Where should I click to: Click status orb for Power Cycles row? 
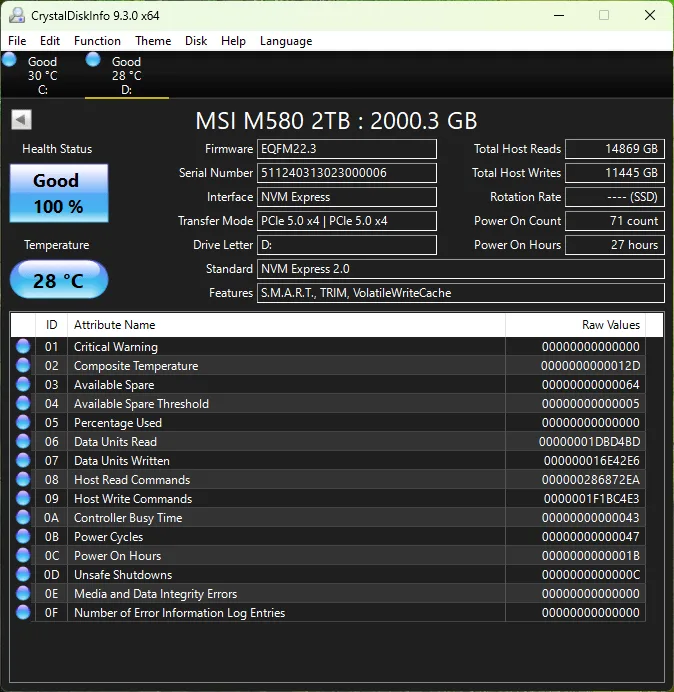tap(23, 536)
